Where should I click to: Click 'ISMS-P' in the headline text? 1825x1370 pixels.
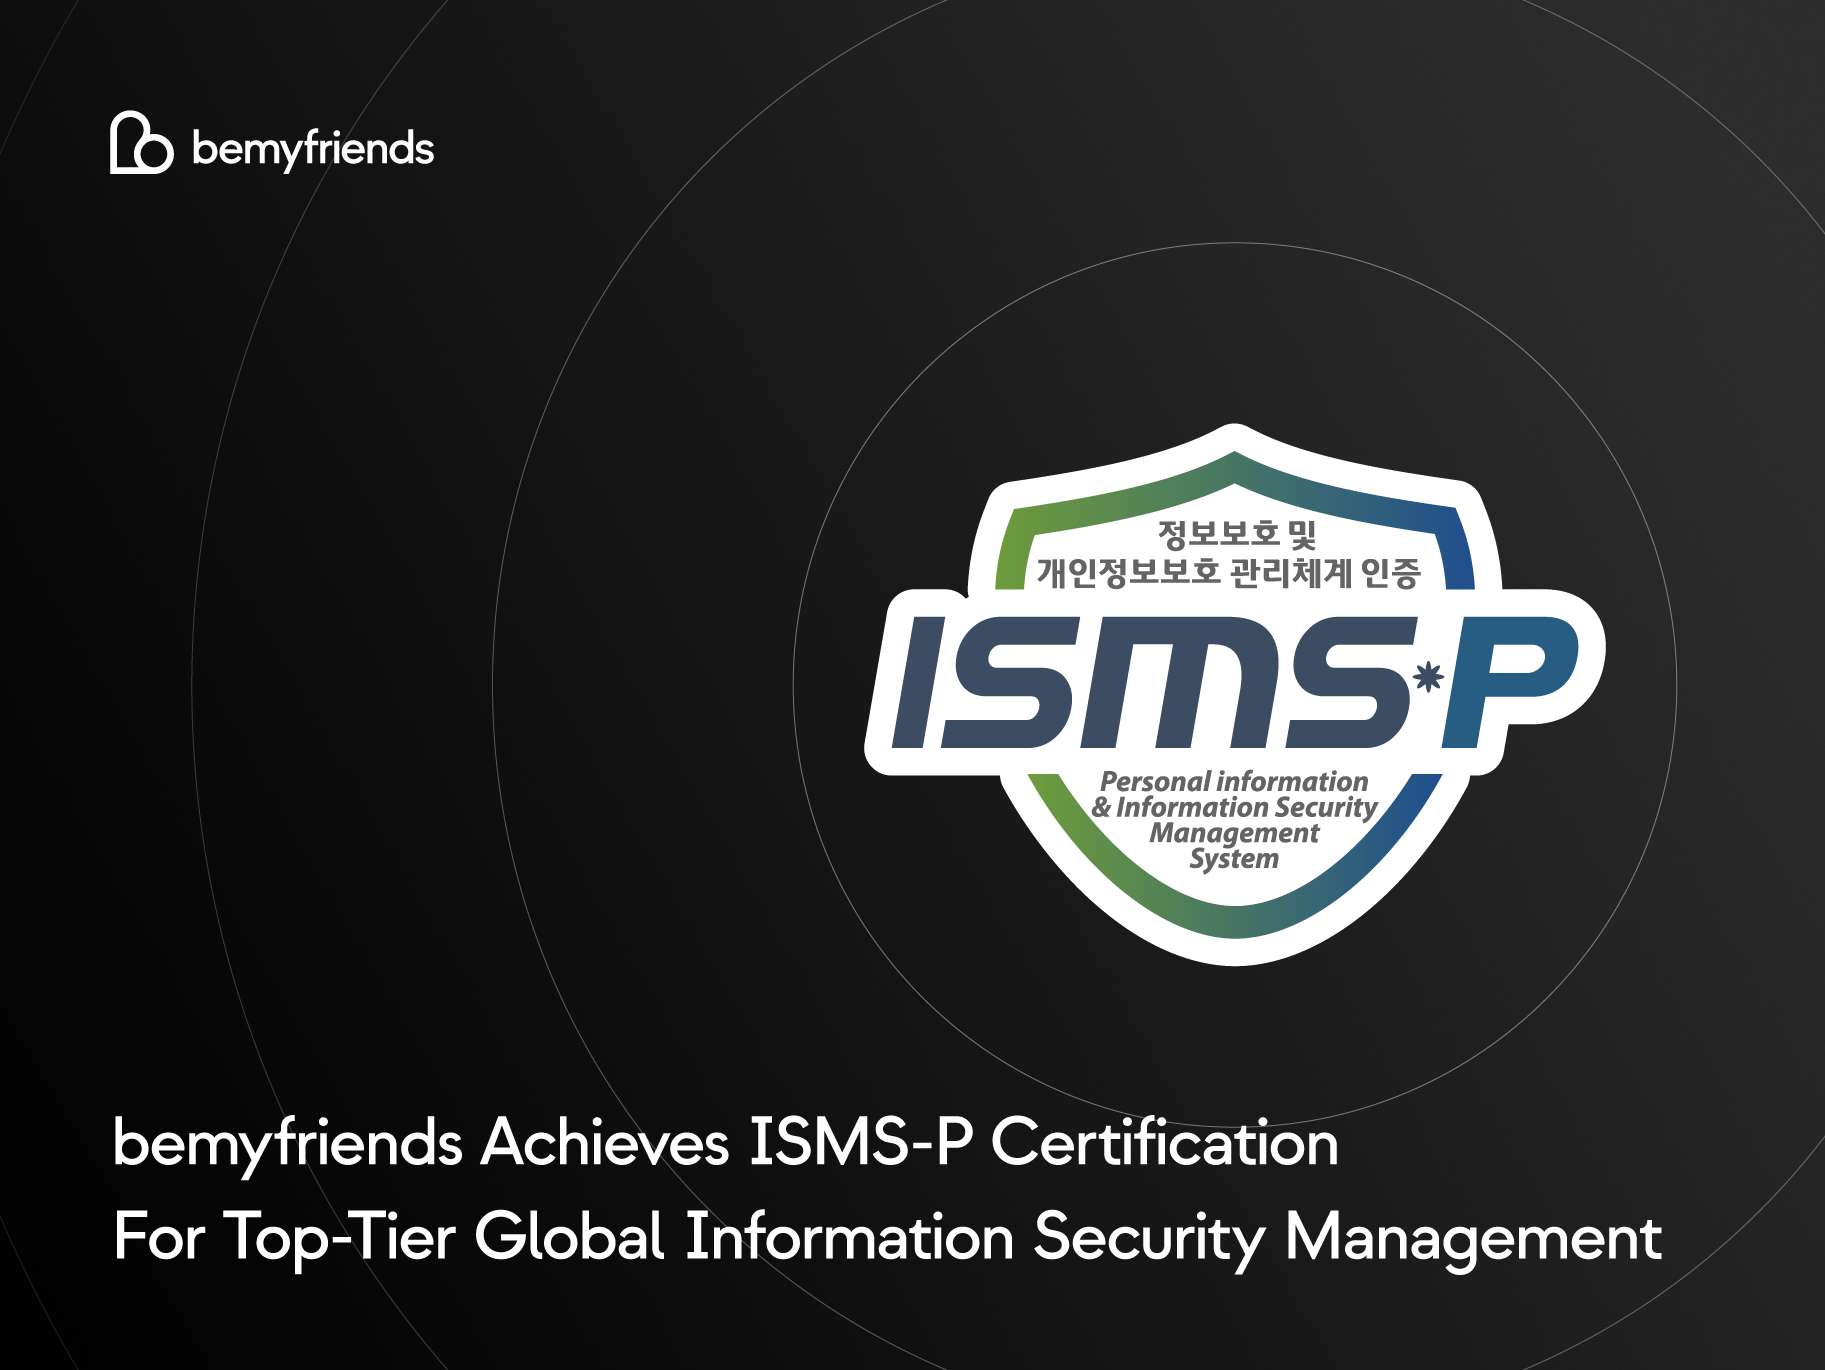click(860, 1143)
